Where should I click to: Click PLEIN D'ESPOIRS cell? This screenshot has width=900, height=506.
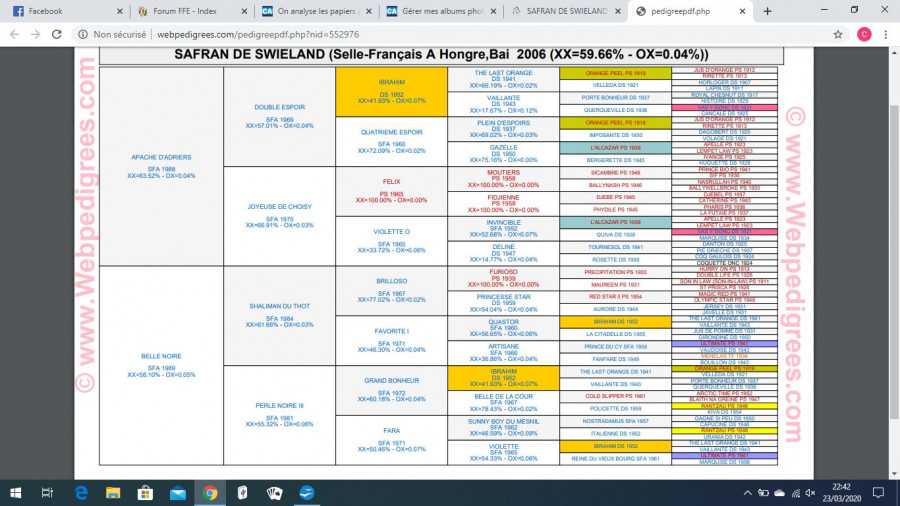(x=503, y=129)
